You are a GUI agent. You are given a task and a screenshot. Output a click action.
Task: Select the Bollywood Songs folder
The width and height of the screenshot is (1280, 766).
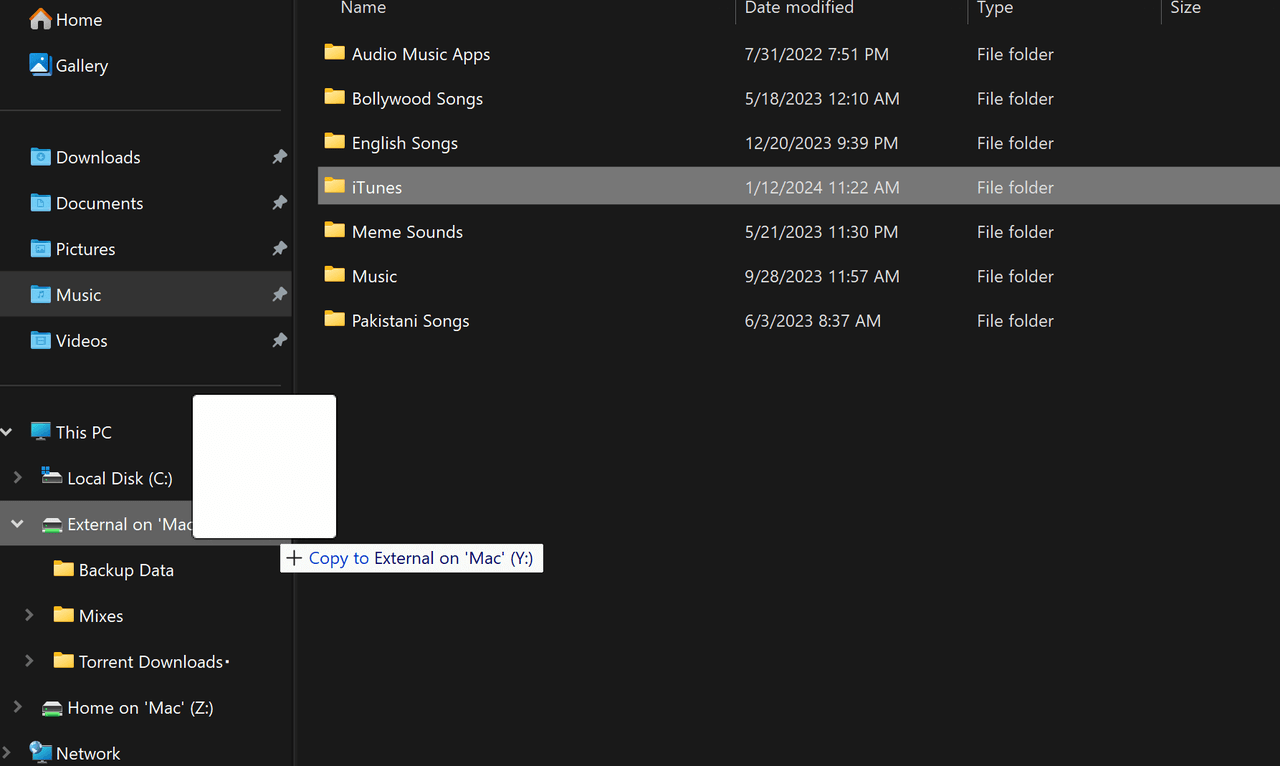[x=417, y=99]
